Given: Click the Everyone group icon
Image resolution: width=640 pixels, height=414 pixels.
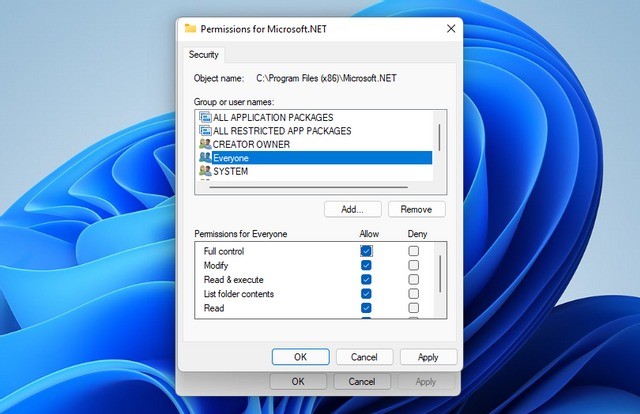Looking at the screenshot, I should [x=205, y=158].
